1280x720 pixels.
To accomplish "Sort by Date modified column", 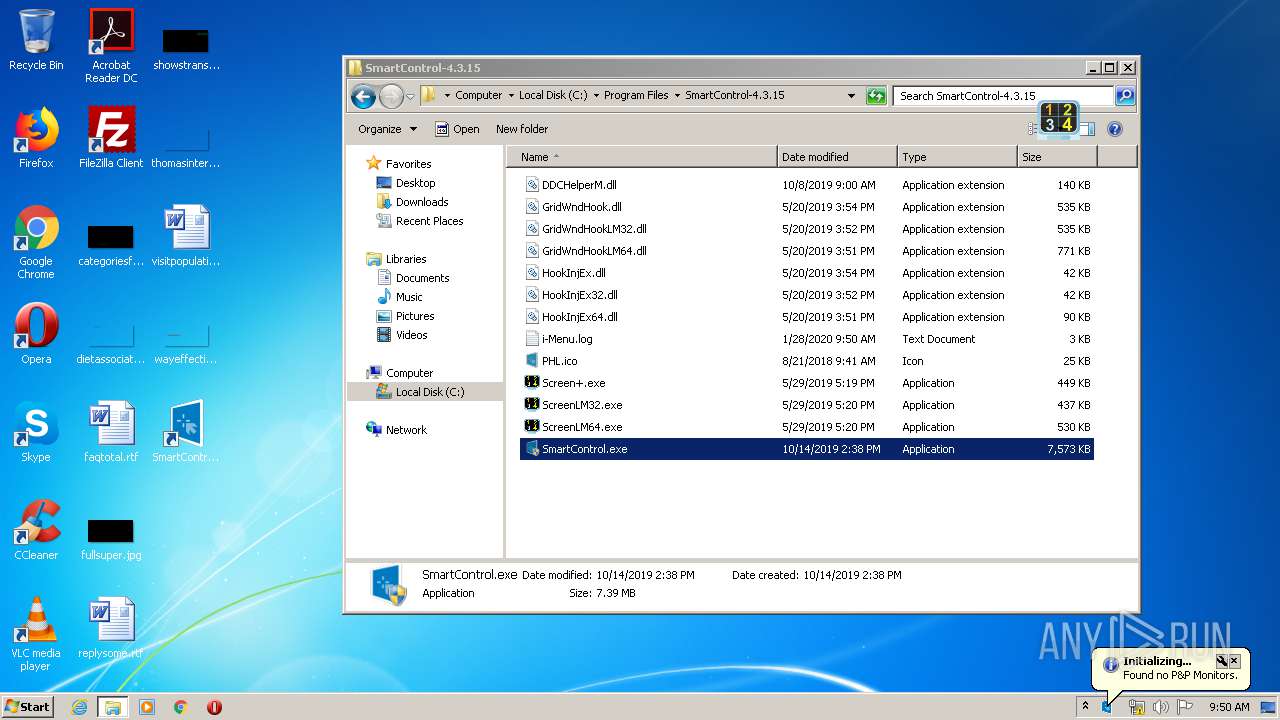I will (837, 157).
